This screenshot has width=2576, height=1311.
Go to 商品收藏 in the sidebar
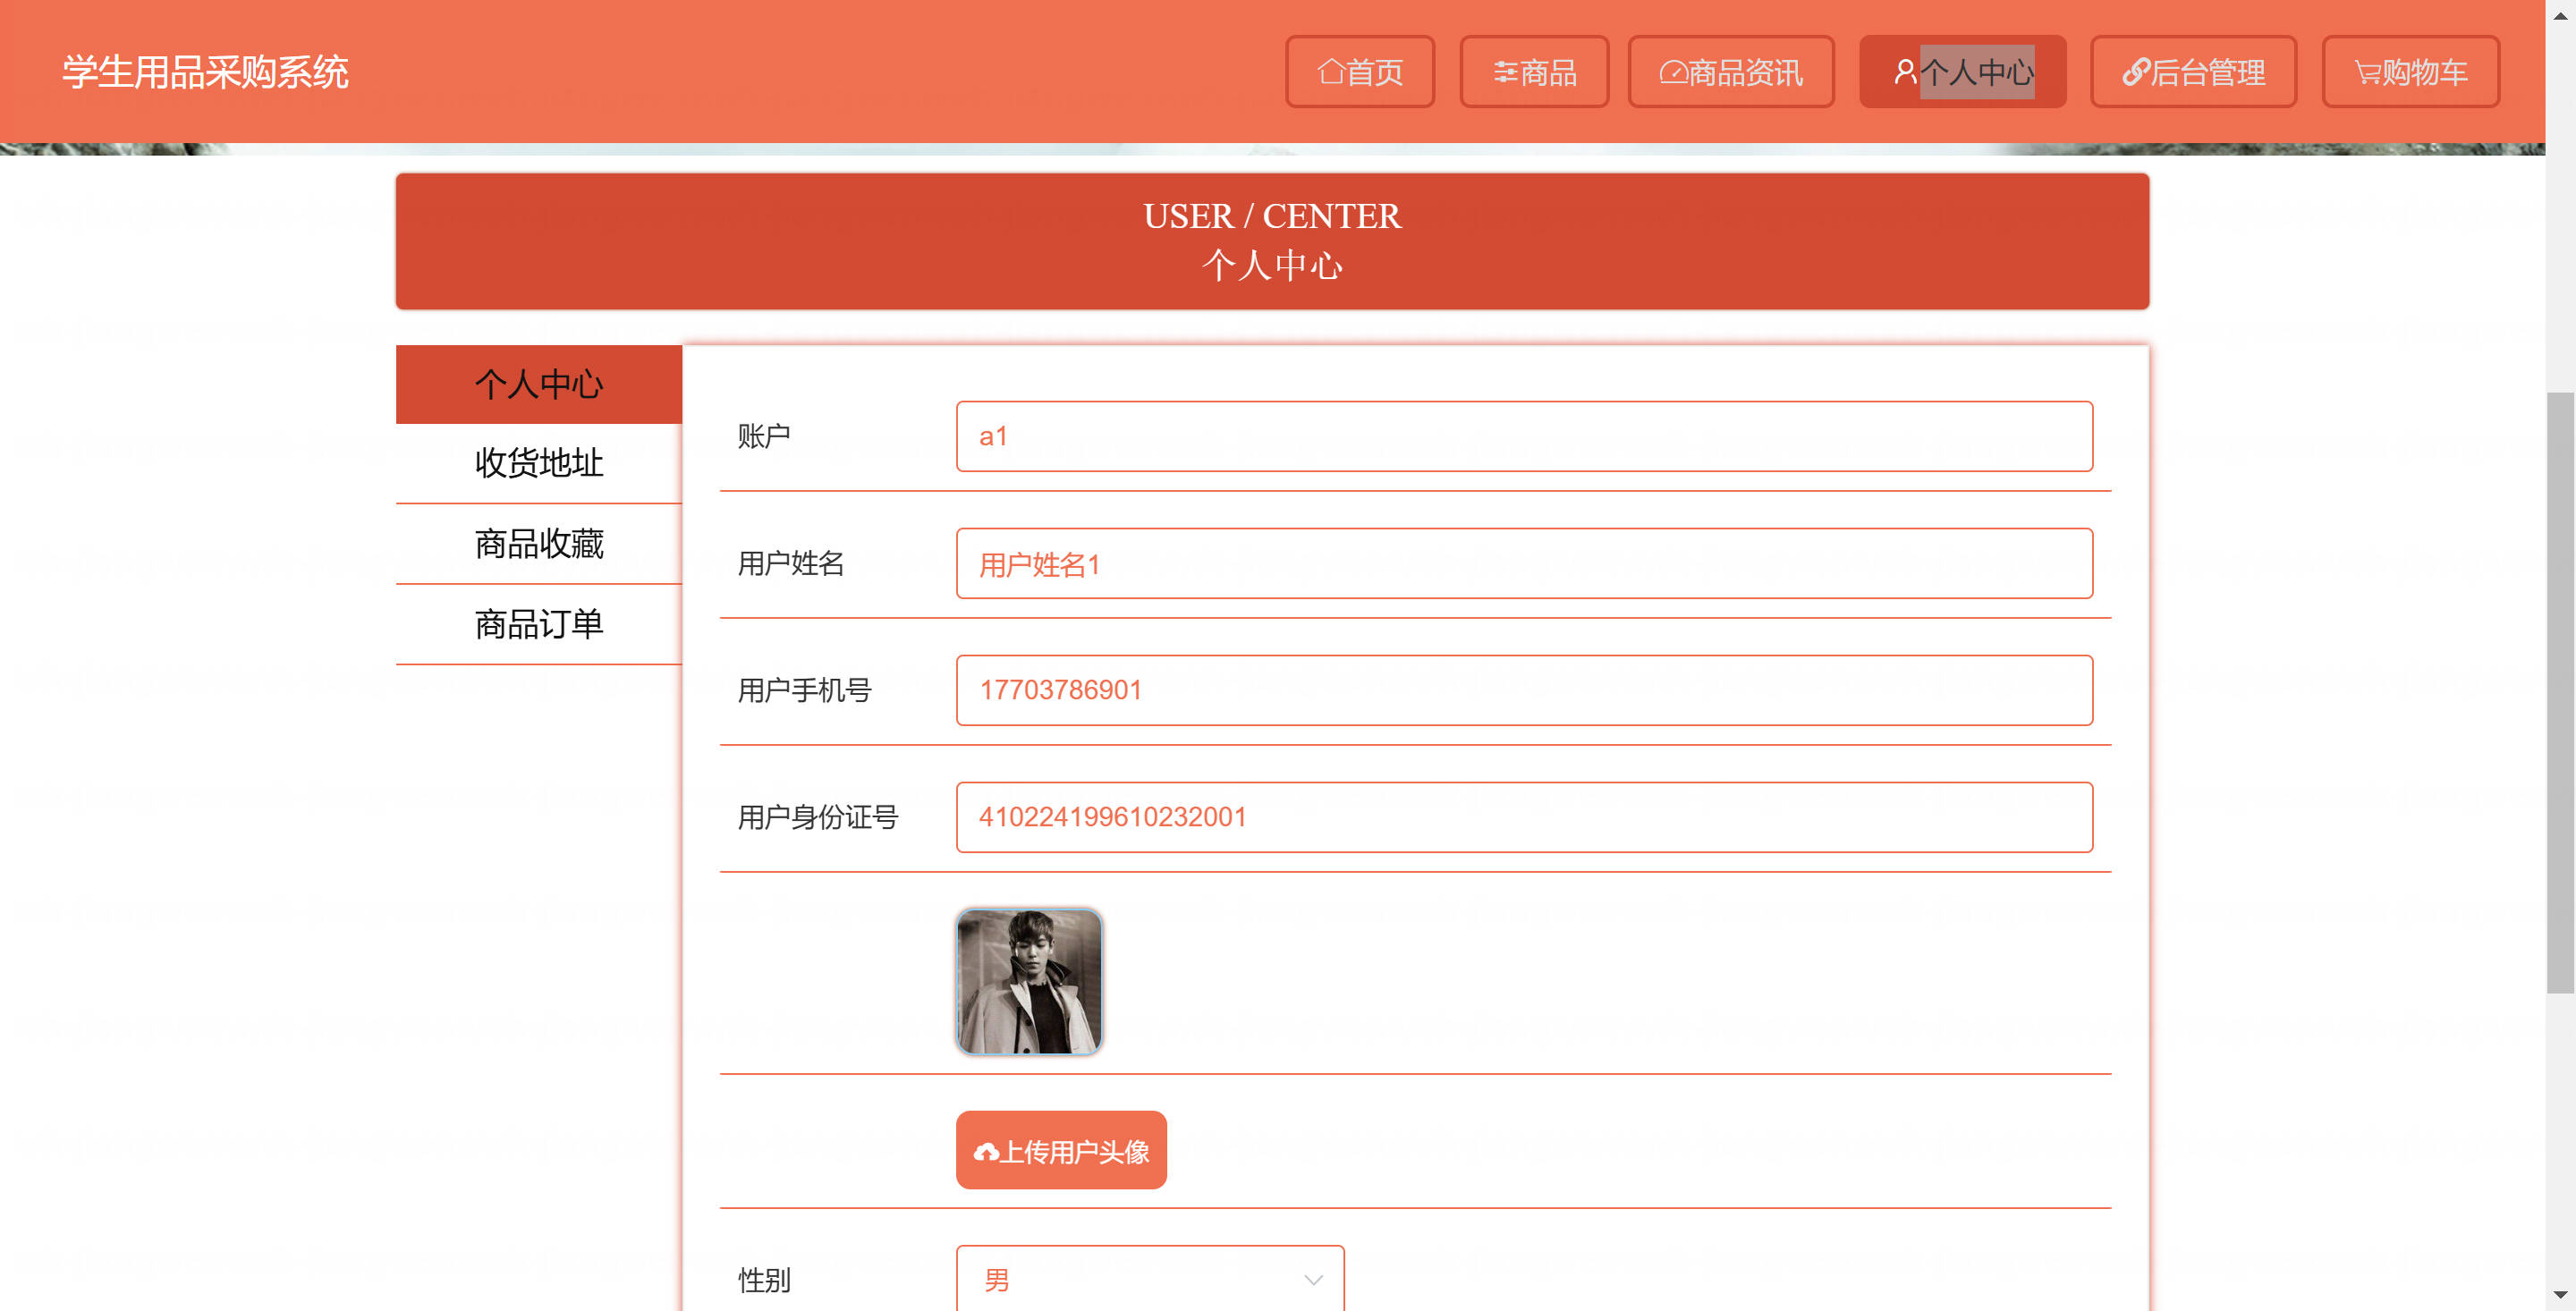click(x=539, y=544)
